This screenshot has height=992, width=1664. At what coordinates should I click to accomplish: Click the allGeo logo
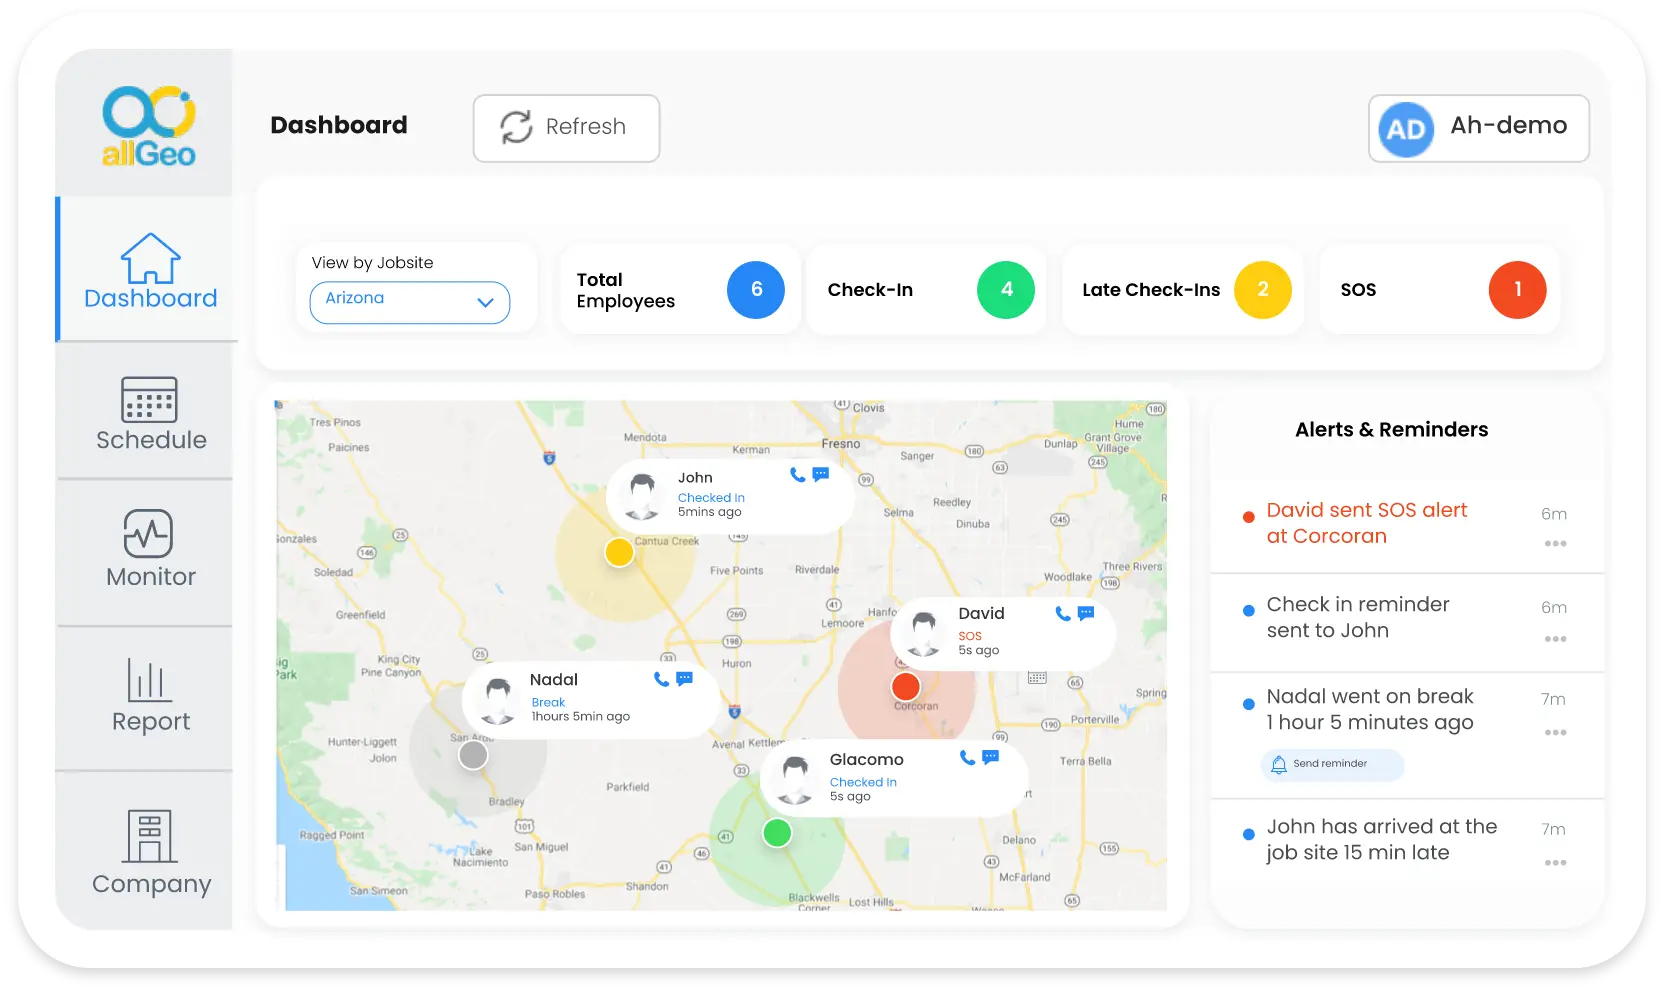tap(148, 126)
